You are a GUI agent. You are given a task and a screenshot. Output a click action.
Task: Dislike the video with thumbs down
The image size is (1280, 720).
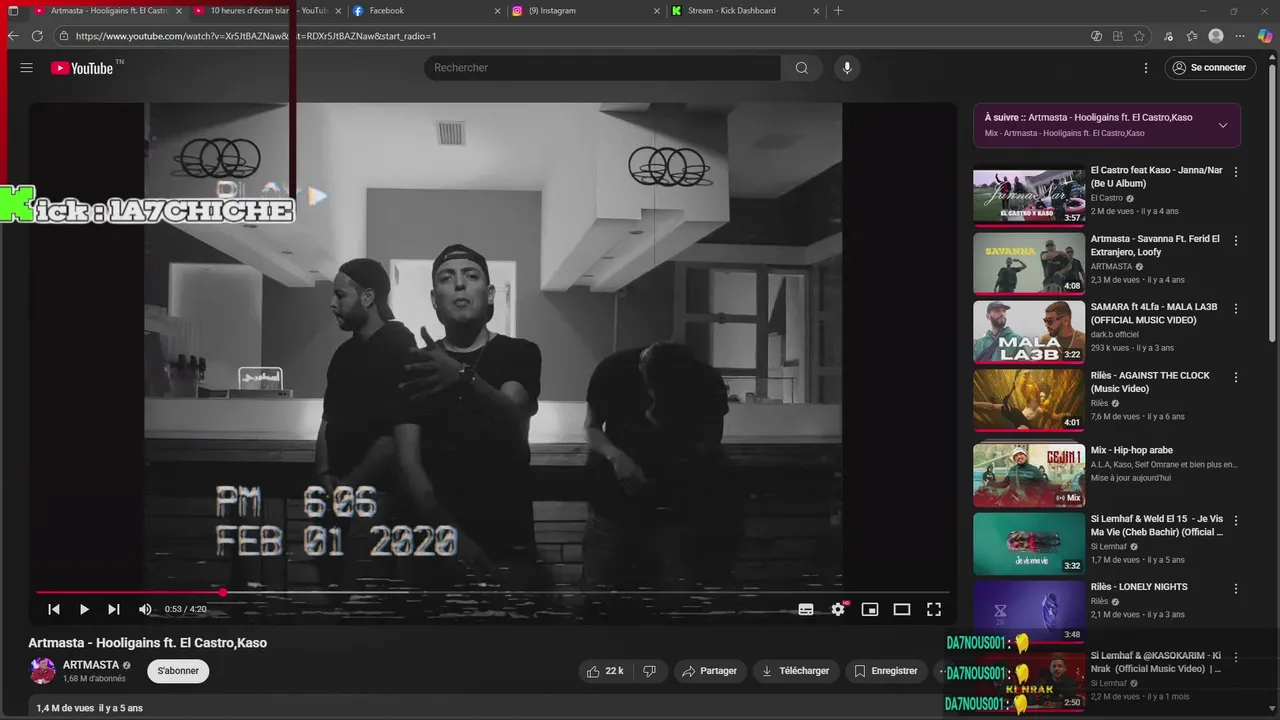tap(649, 671)
